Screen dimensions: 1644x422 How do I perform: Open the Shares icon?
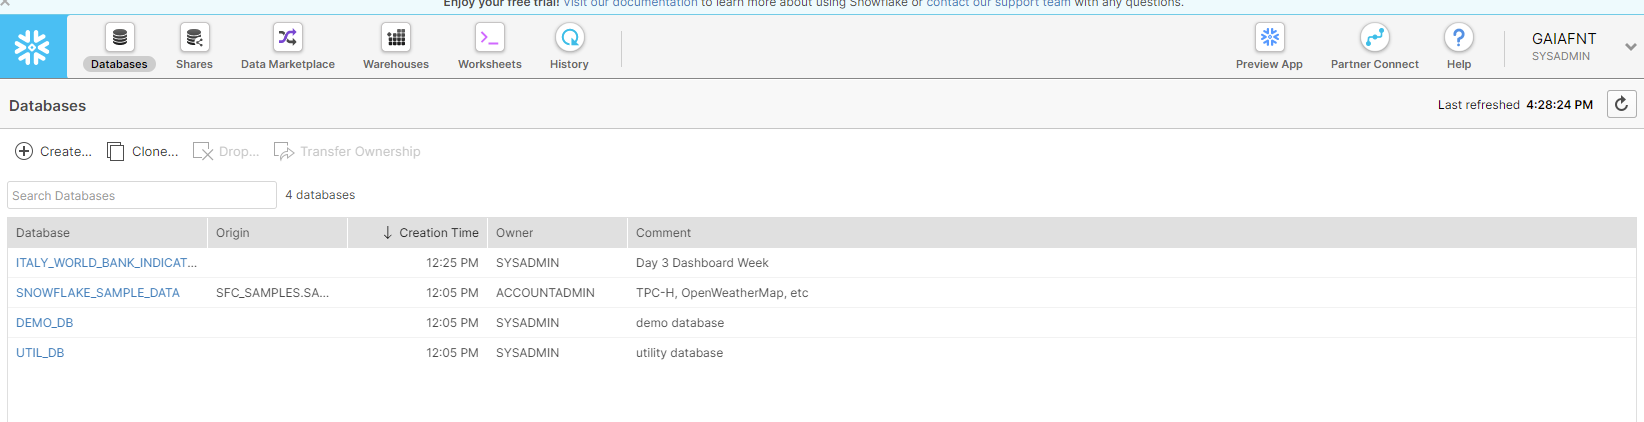pyautogui.click(x=194, y=39)
